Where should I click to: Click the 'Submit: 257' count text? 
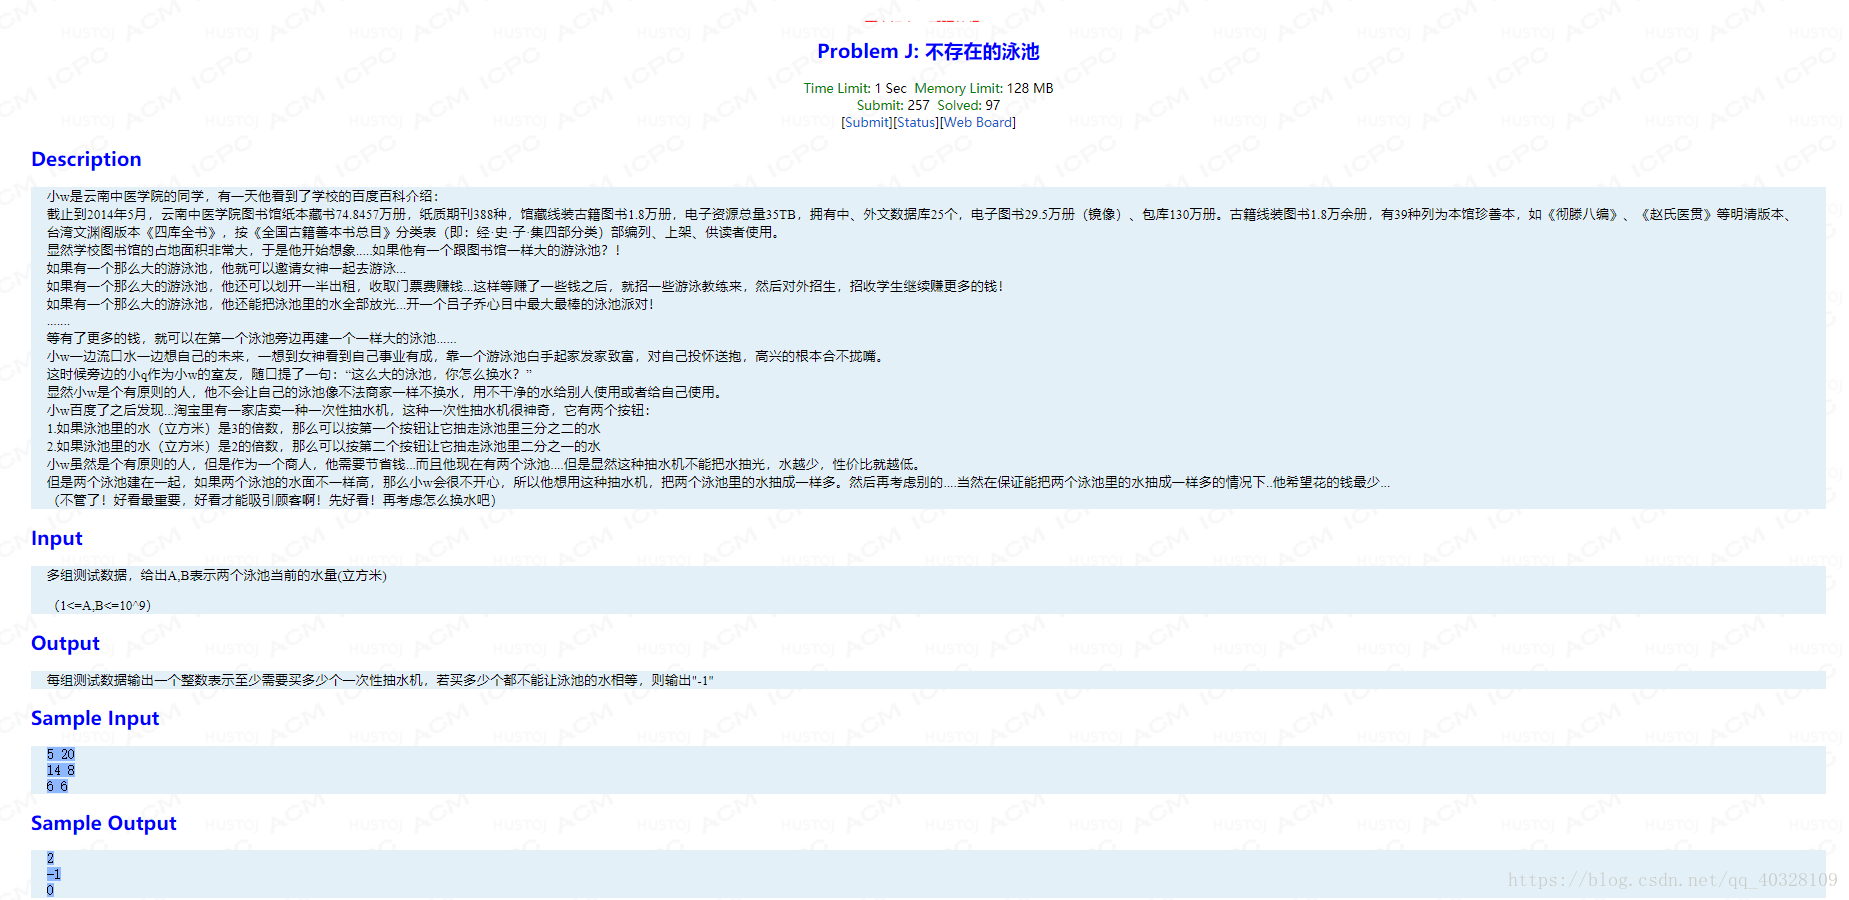pyautogui.click(x=893, y=105)
